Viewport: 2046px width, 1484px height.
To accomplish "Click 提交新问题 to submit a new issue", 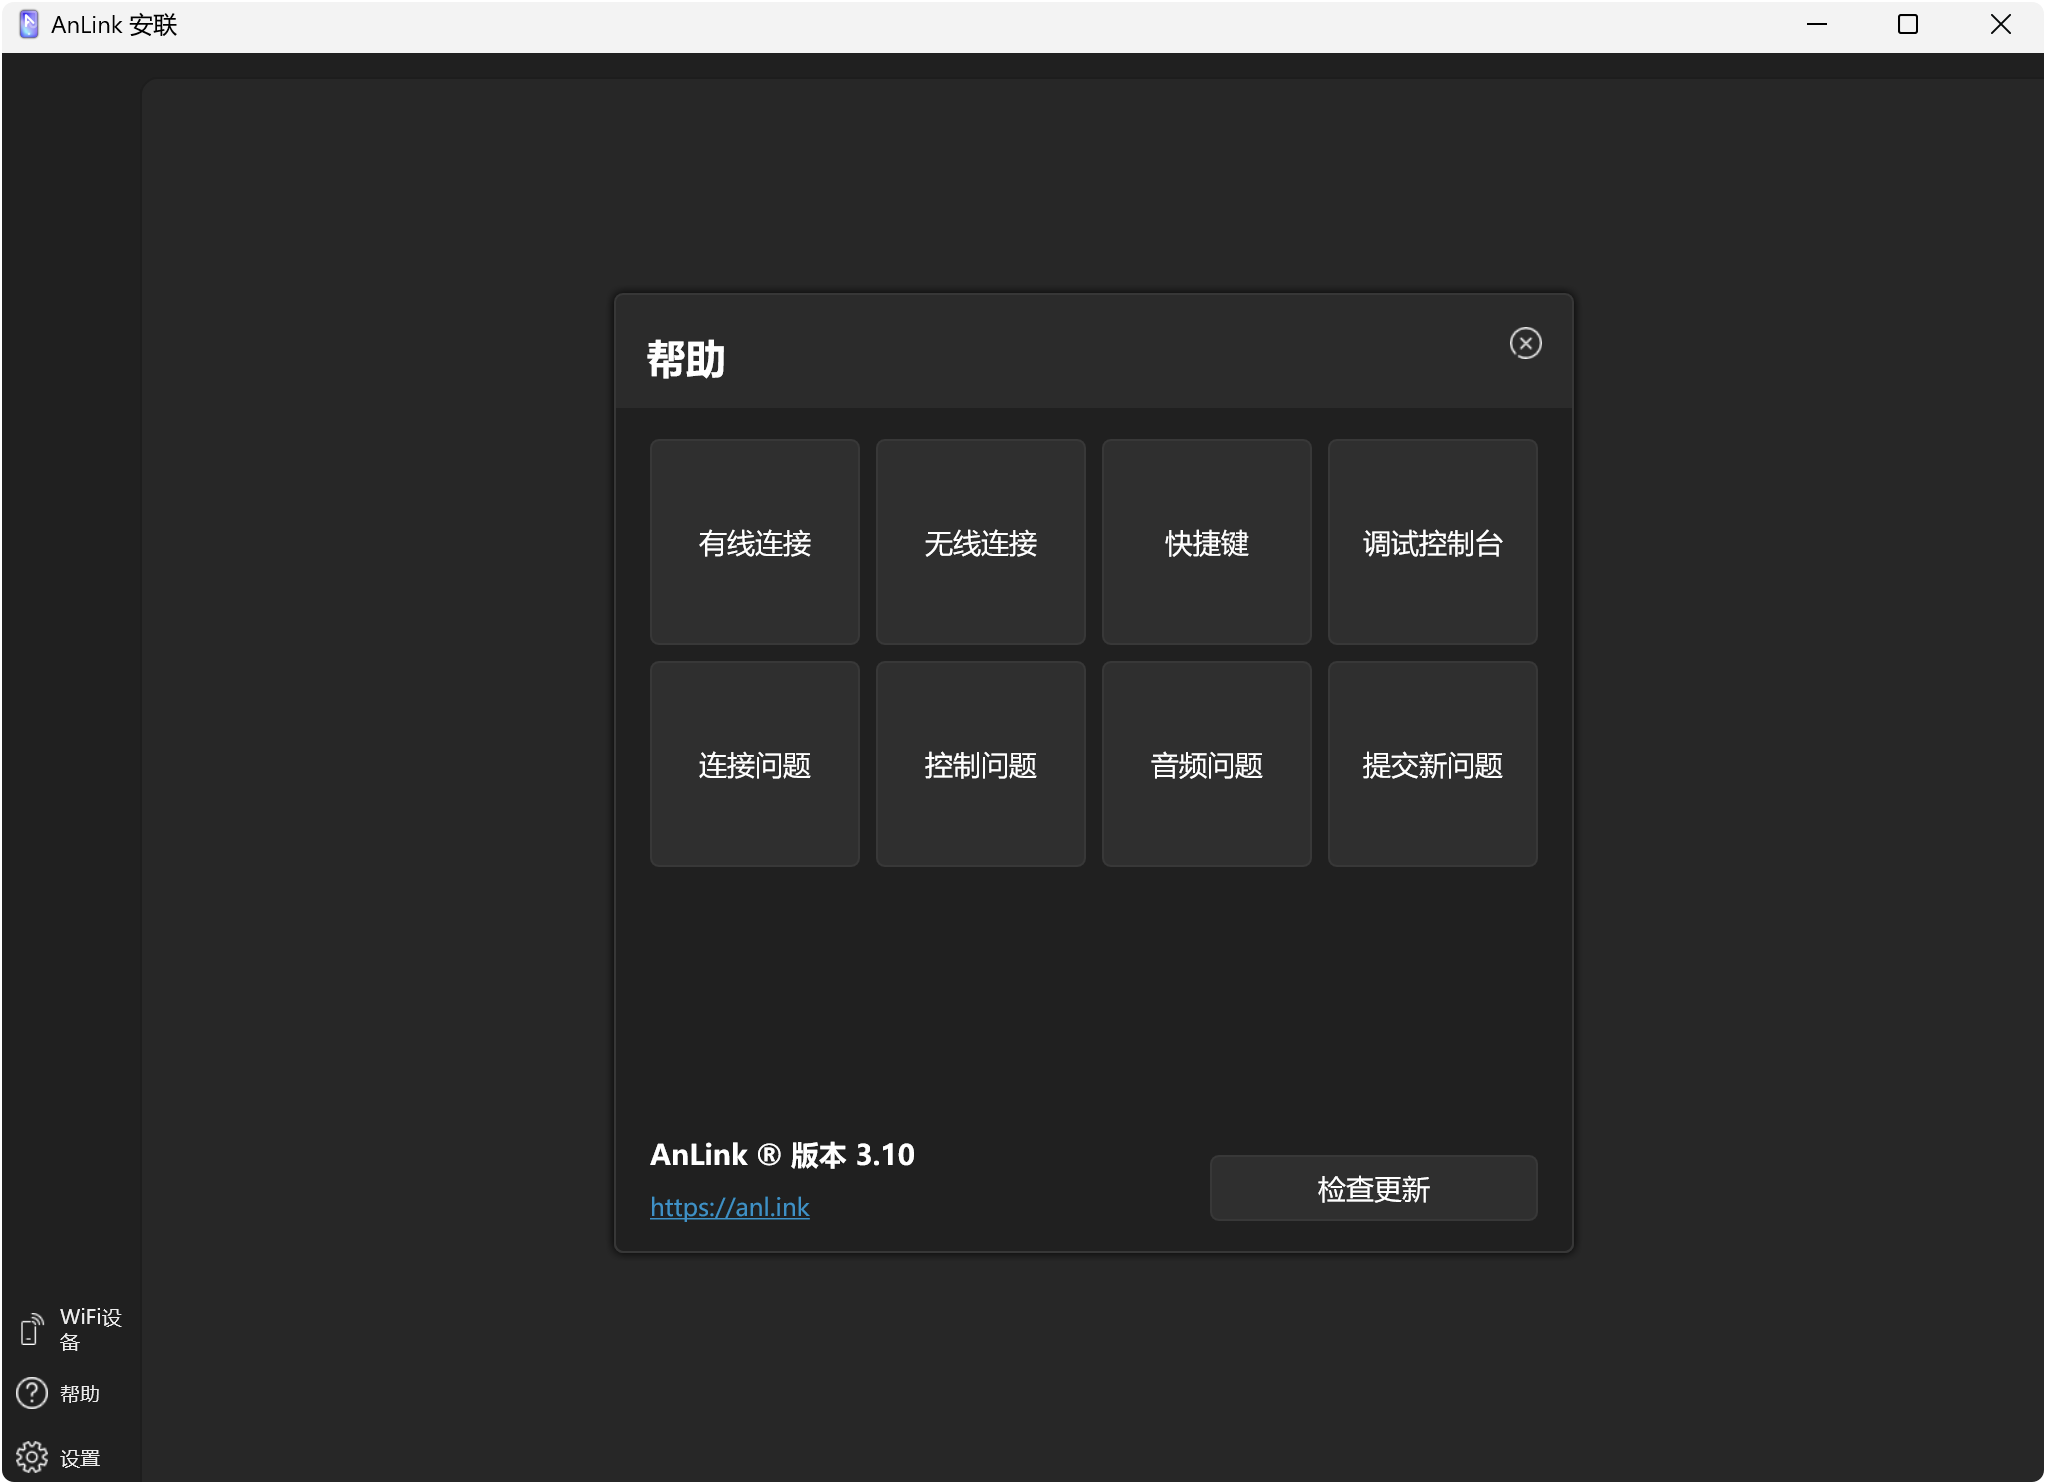I will coord(1431,764).
